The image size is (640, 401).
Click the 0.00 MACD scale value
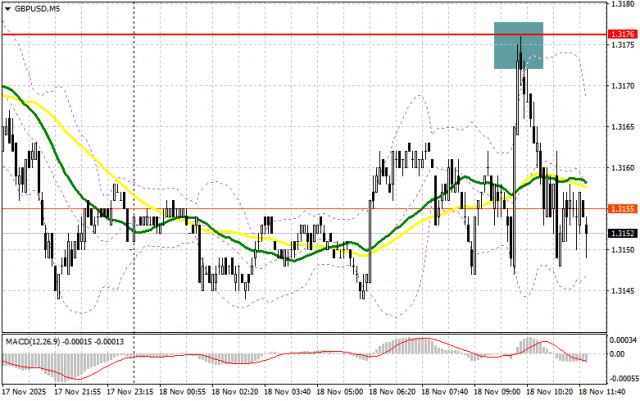[619, 354]
